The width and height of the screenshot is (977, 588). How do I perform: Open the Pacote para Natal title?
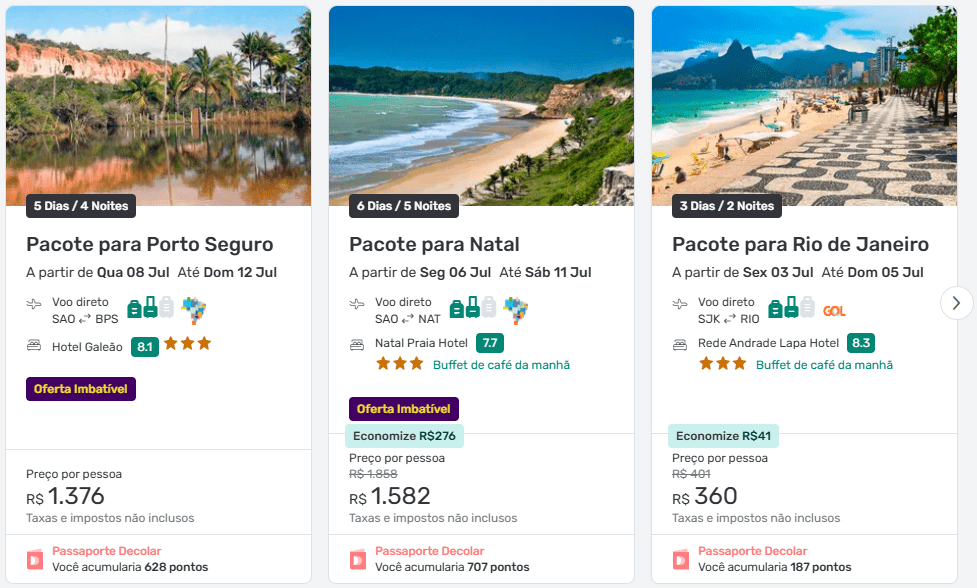434,245
